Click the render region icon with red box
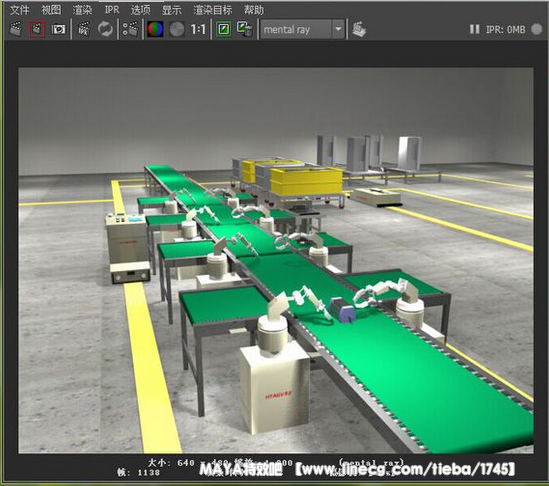 [x=36, y=29]
